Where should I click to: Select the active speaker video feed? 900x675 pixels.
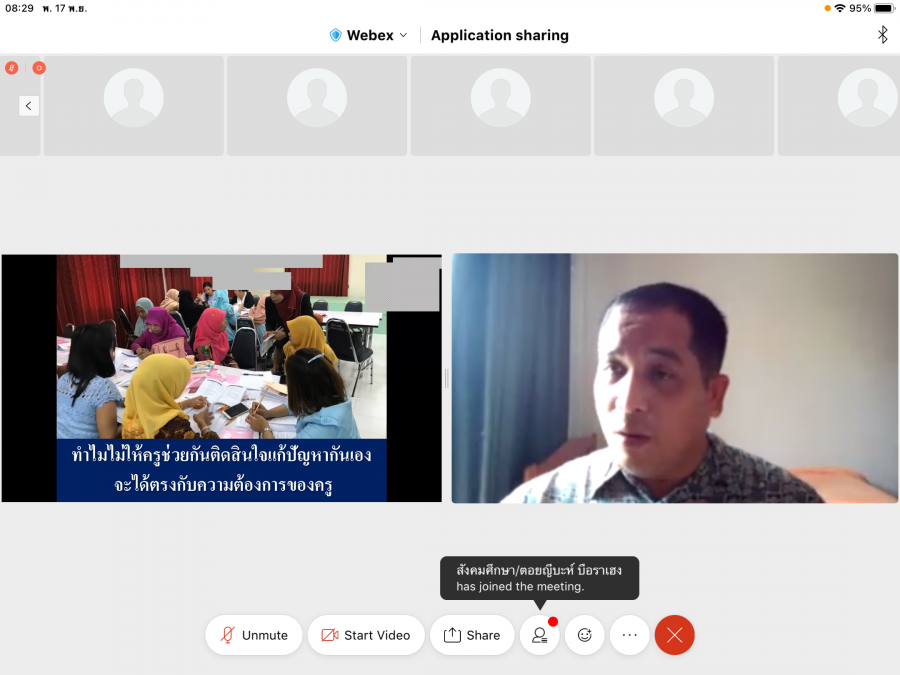pyautogui.click(x=674, y=378)
